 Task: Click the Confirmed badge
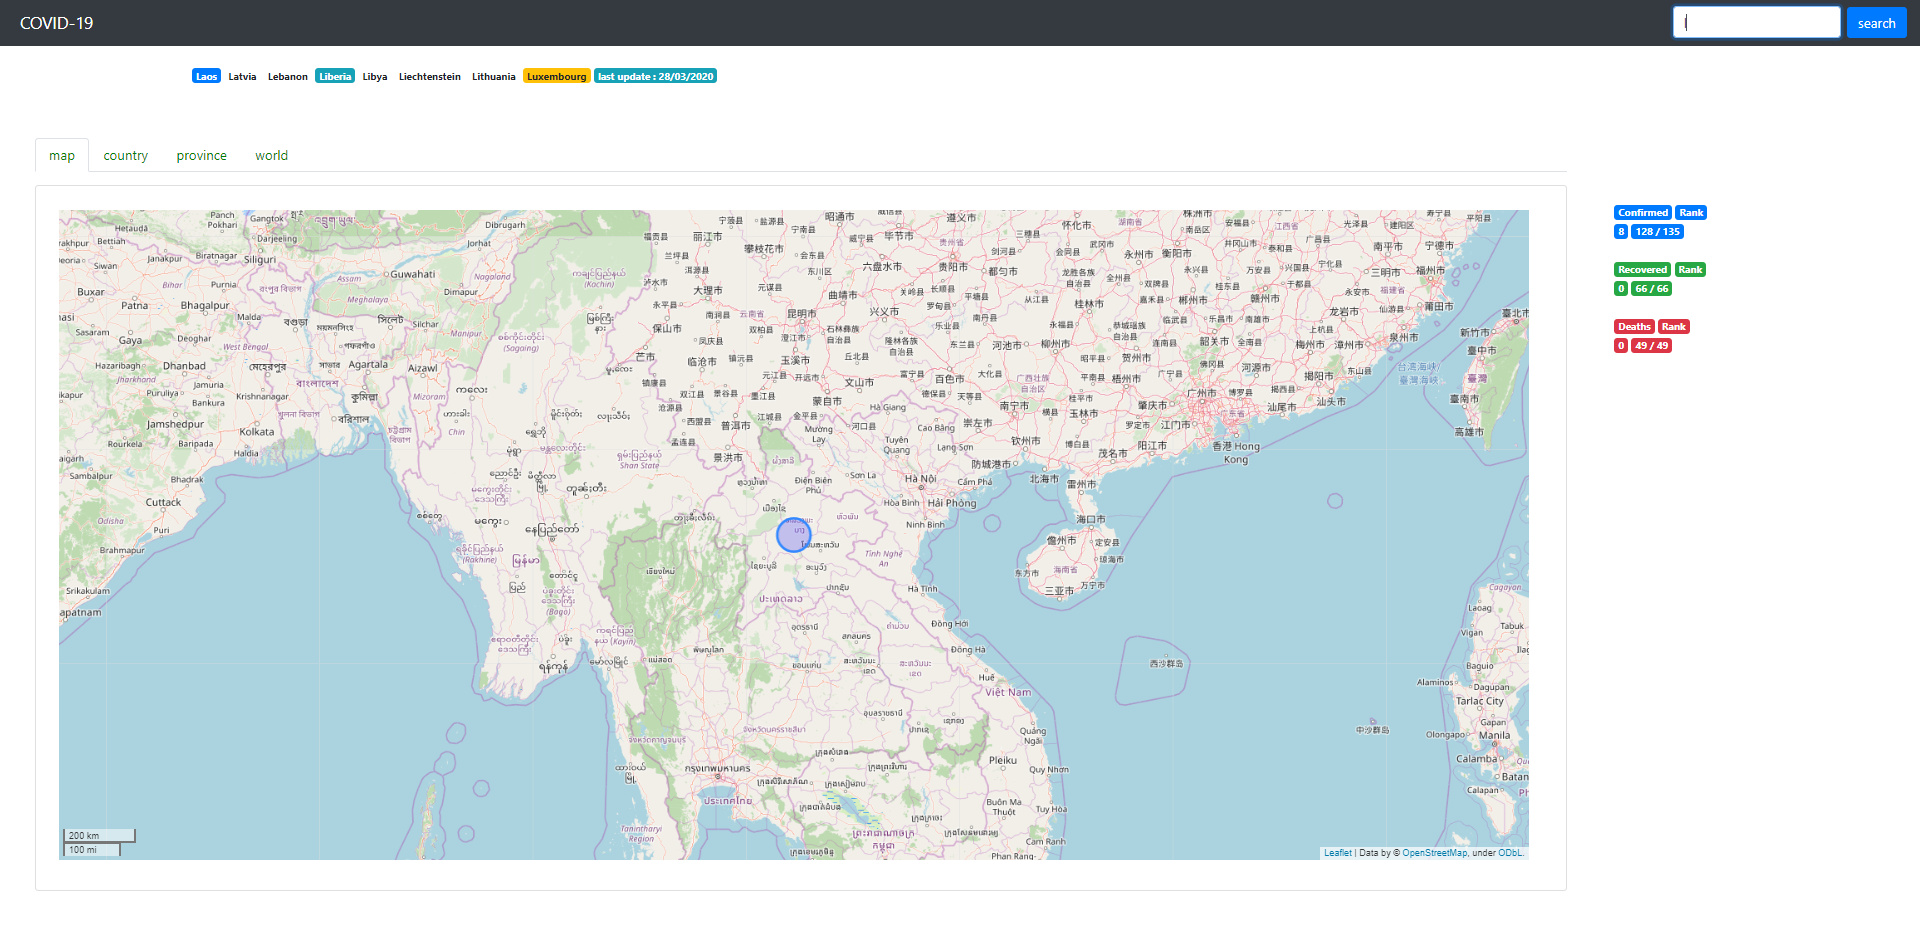click(1643, 212)
